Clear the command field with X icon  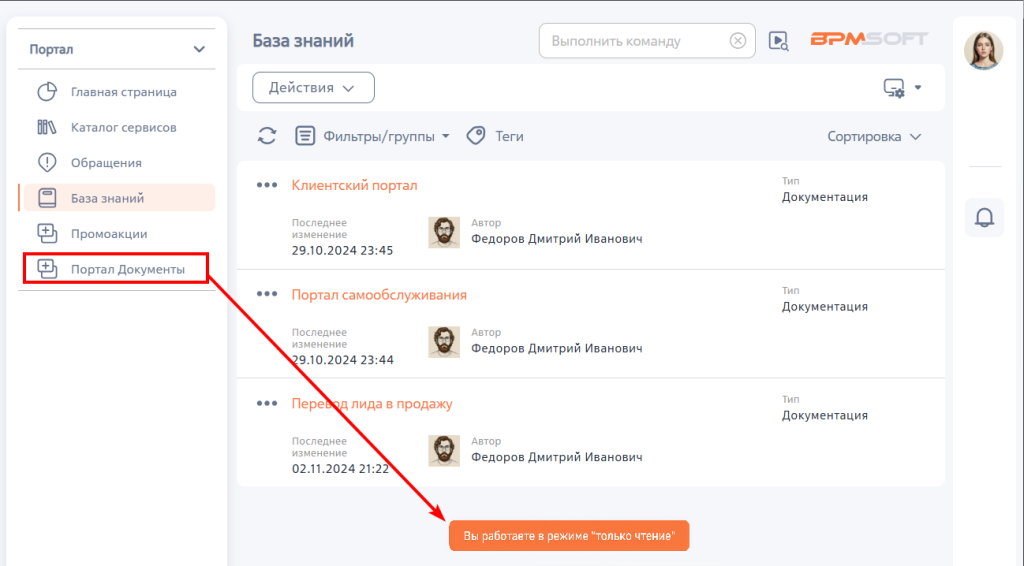point(737,41)
